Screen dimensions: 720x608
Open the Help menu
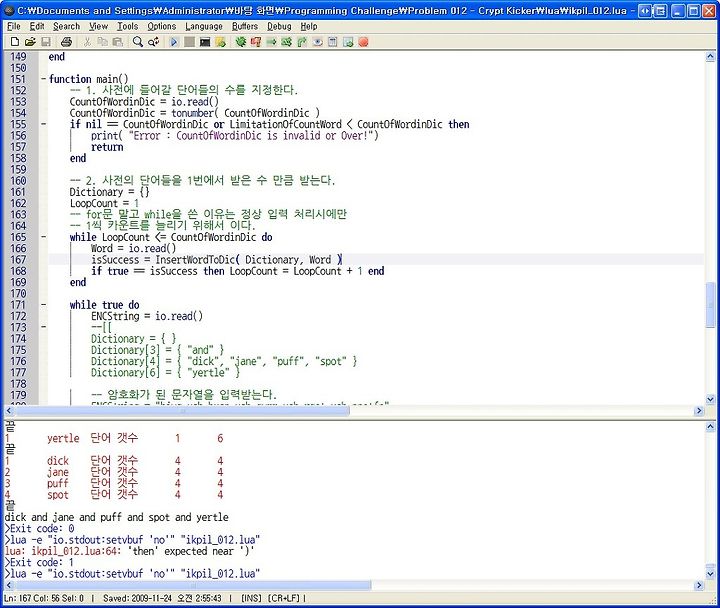point(309,27)
